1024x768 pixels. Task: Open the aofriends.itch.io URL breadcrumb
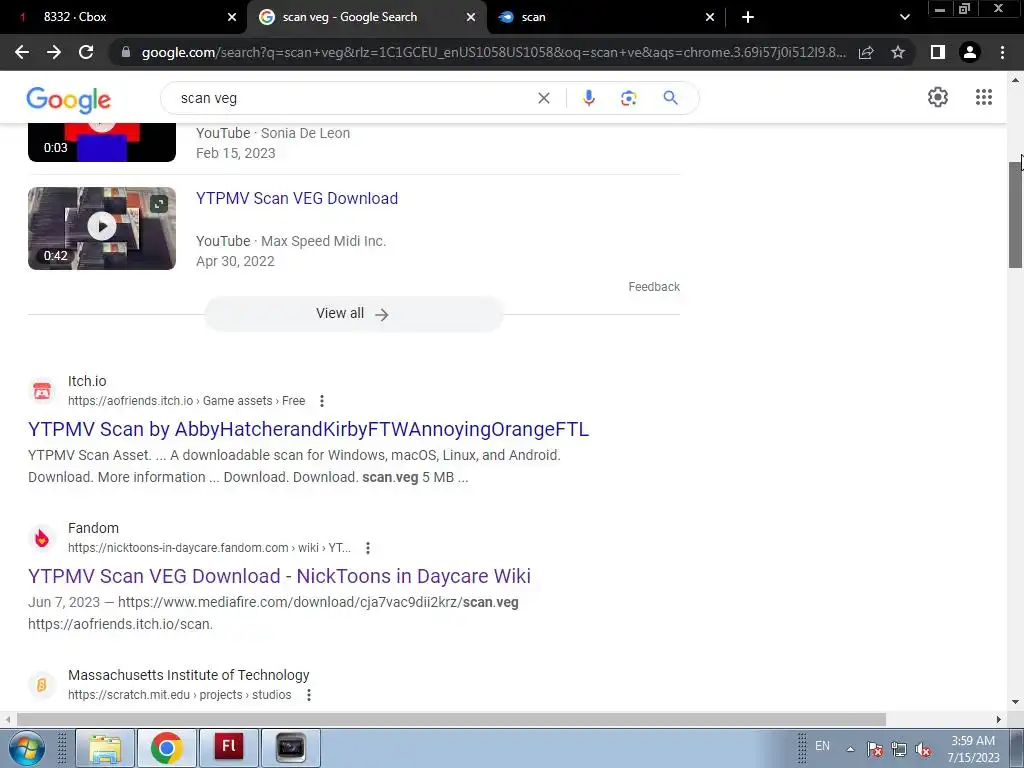(x=186, y=401)
